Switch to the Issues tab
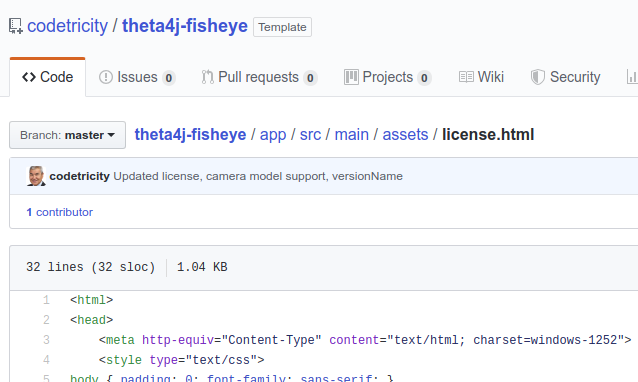This screenshot has width=638, height=382. click(x=137, y=77)
